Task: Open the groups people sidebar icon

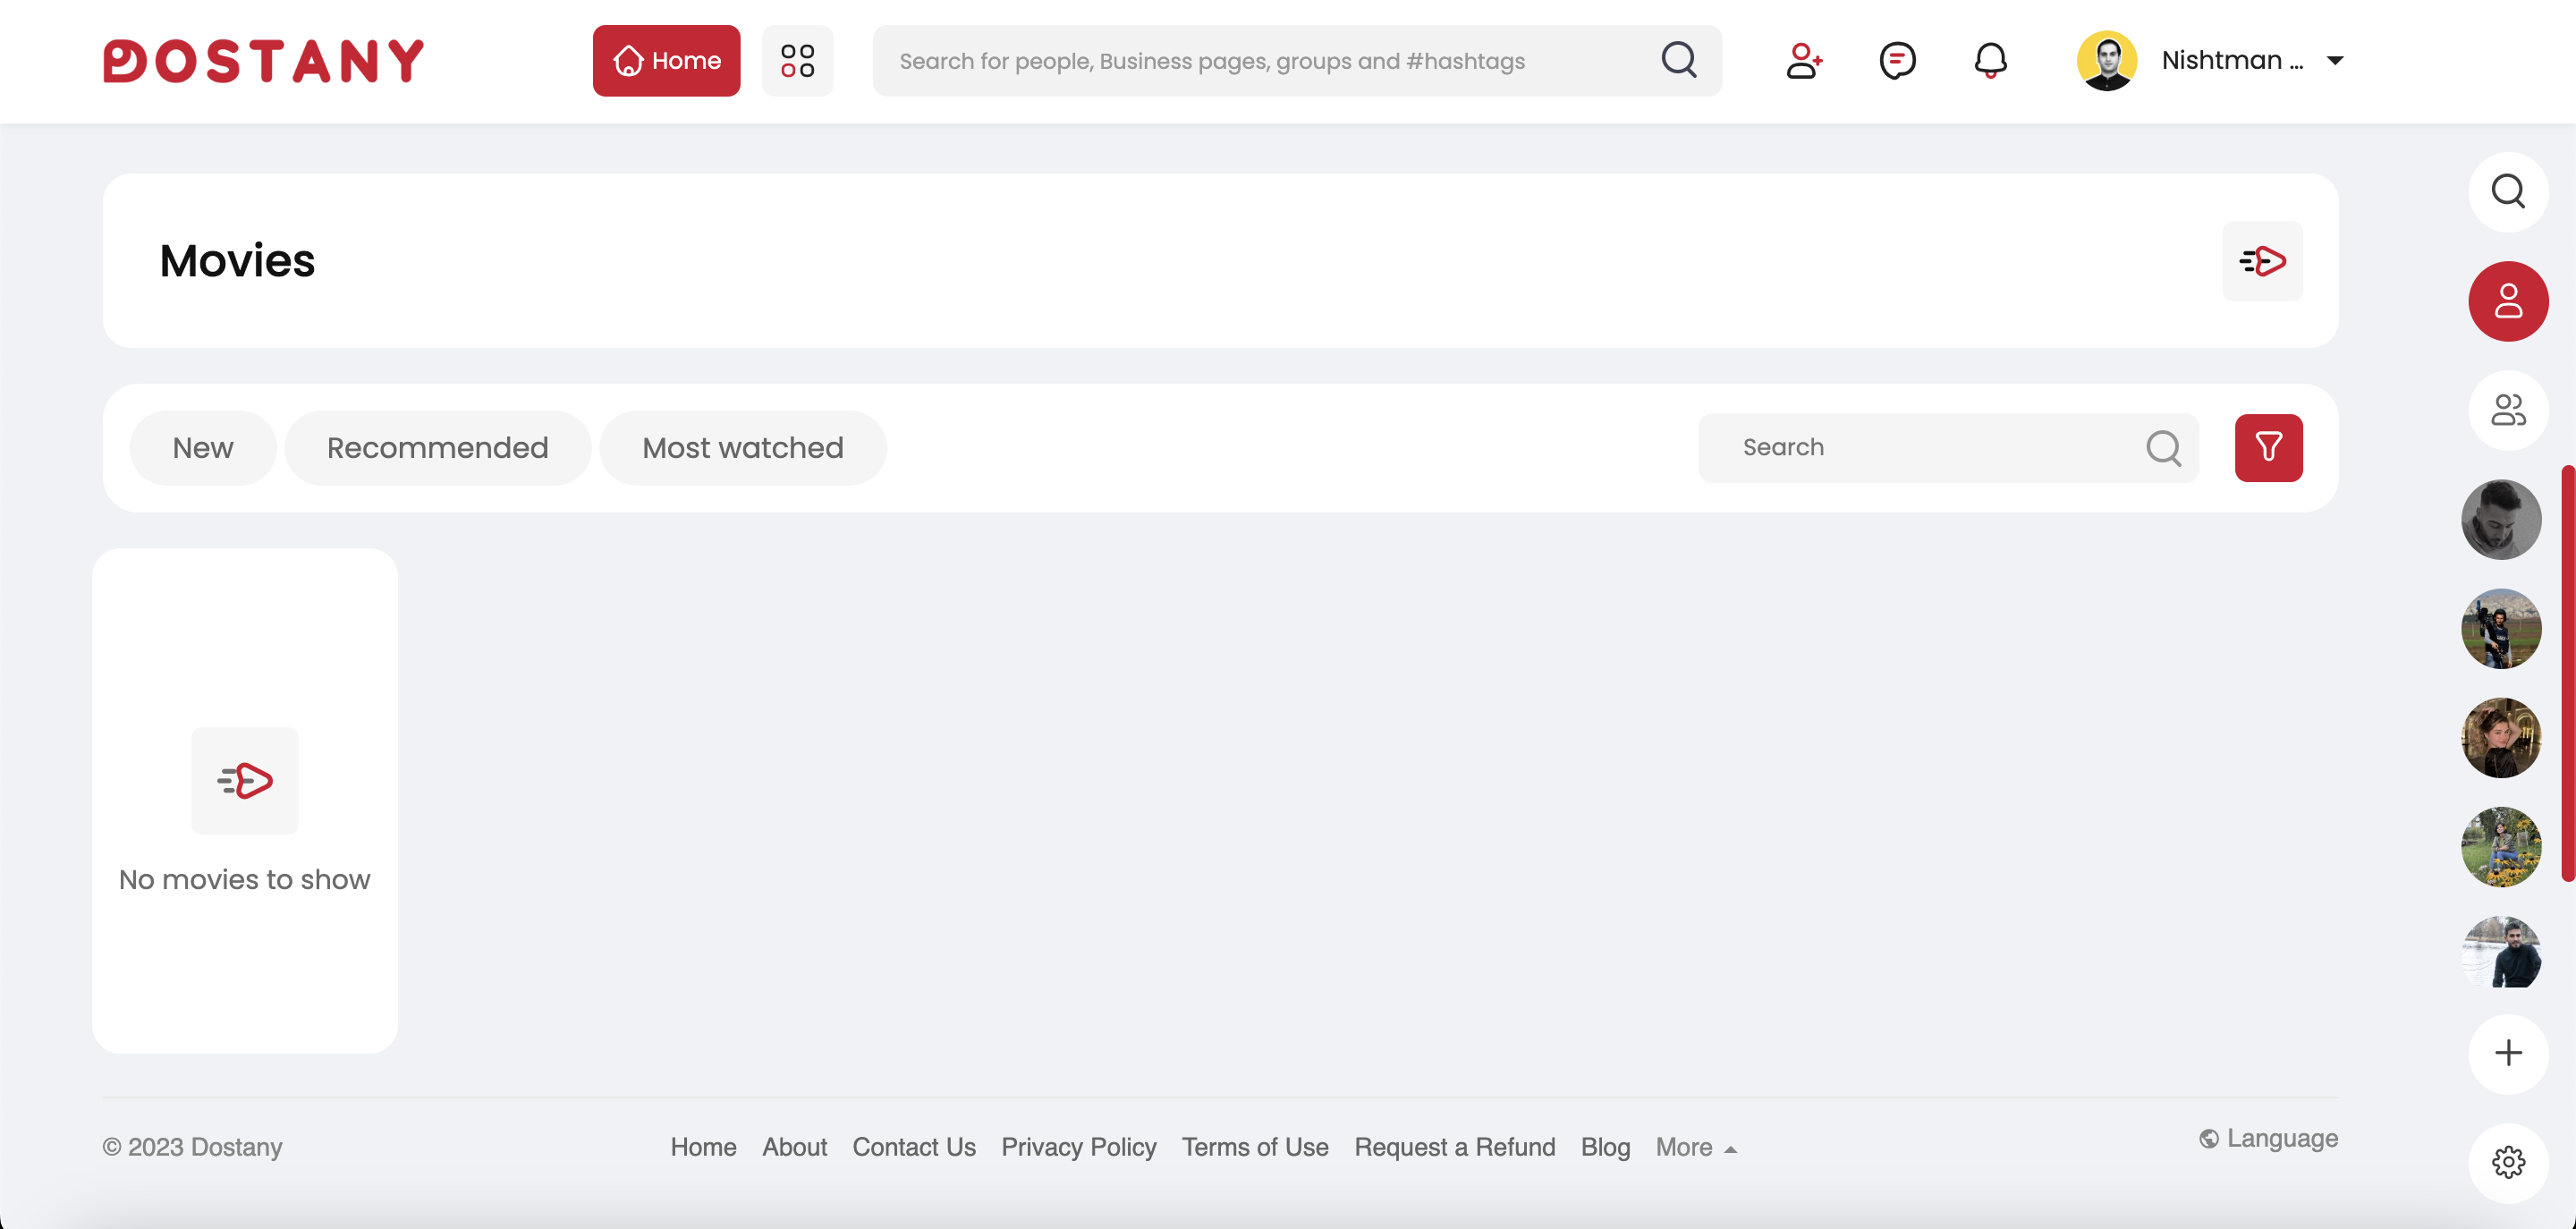Action: [2507, 410]
